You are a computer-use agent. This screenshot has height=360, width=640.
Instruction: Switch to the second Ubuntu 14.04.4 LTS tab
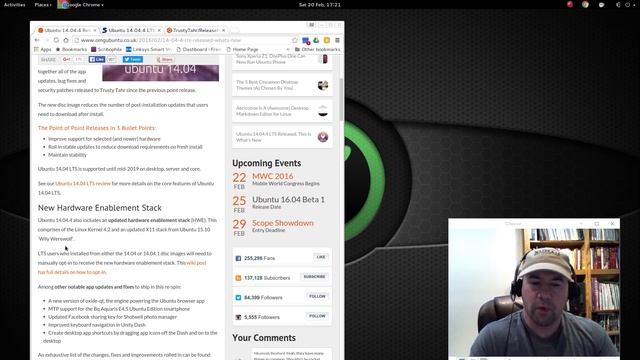pyautogui.click(x=131, y=30)
